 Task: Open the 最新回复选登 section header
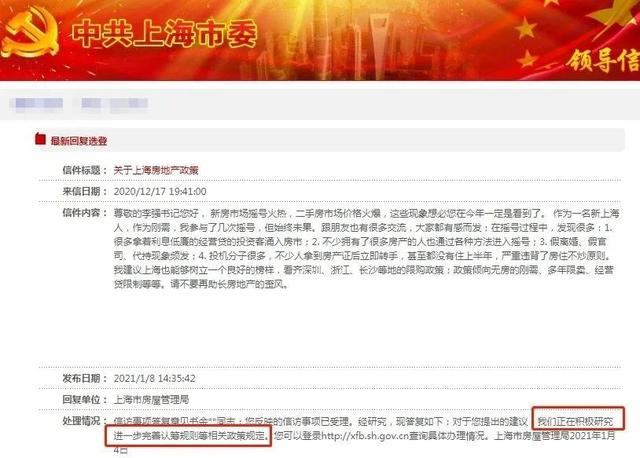[79, 141]
